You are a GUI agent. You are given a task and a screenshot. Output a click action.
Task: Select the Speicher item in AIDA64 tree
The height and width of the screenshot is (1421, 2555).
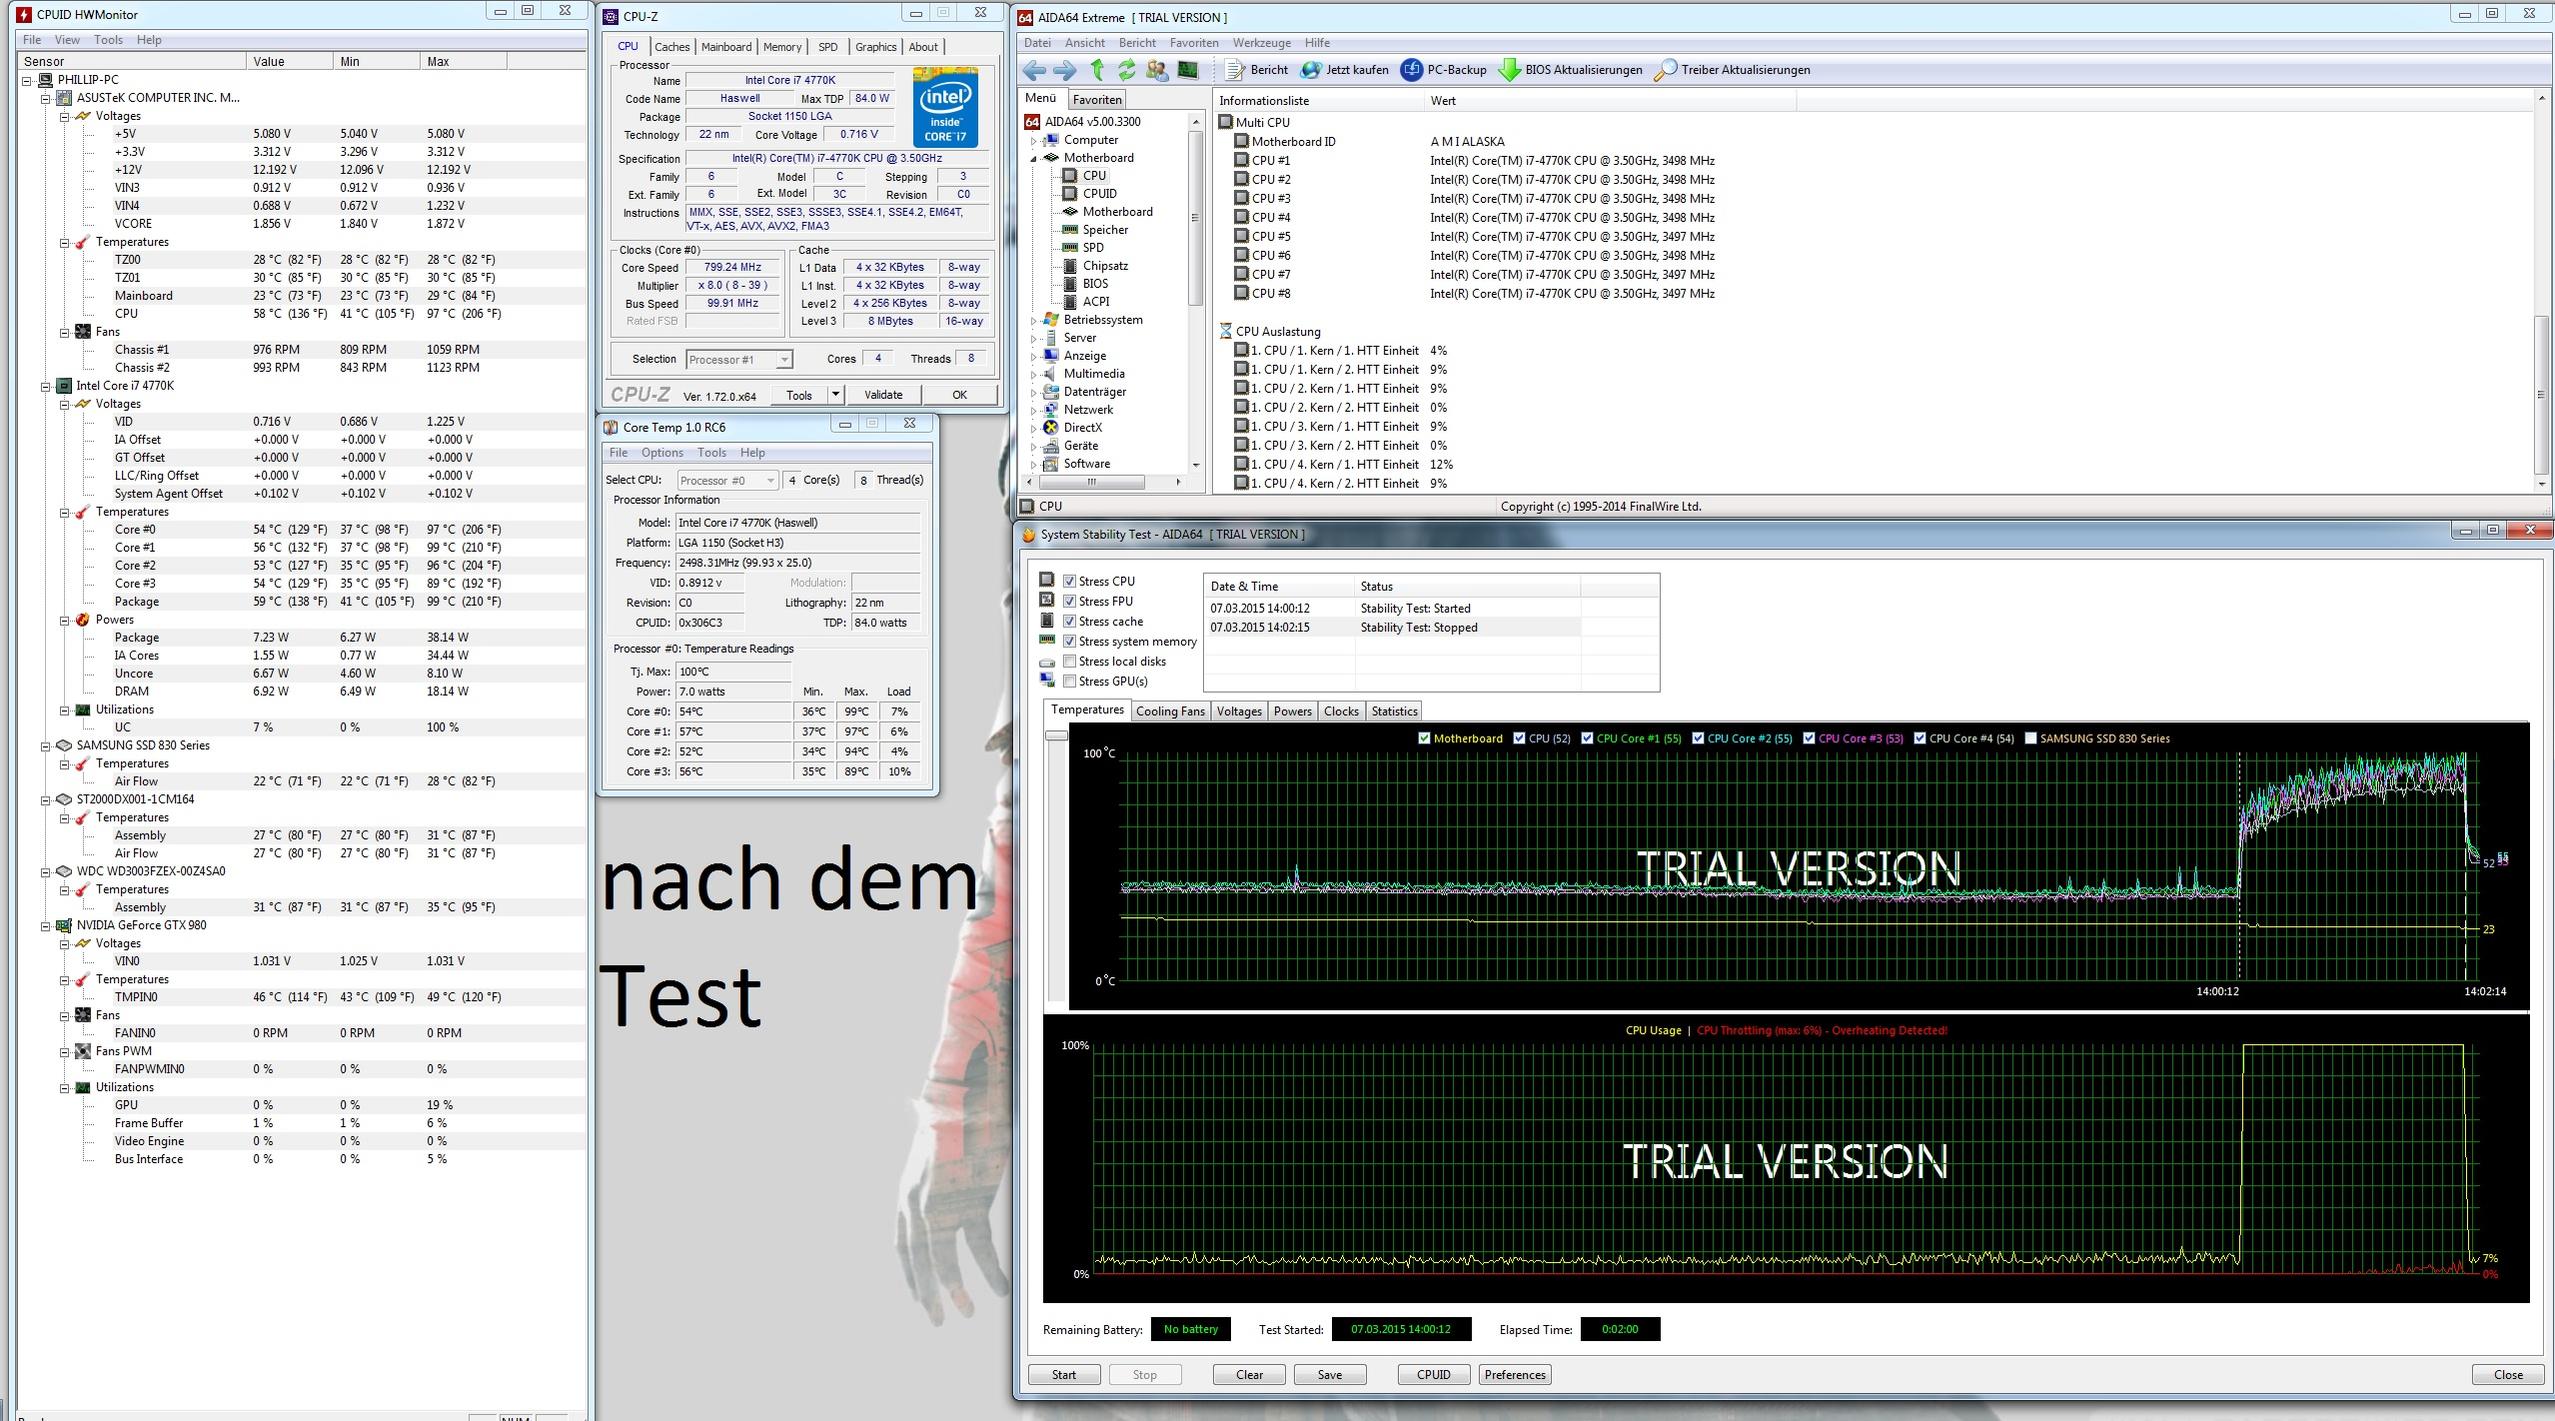click(x=1104, y=230)
